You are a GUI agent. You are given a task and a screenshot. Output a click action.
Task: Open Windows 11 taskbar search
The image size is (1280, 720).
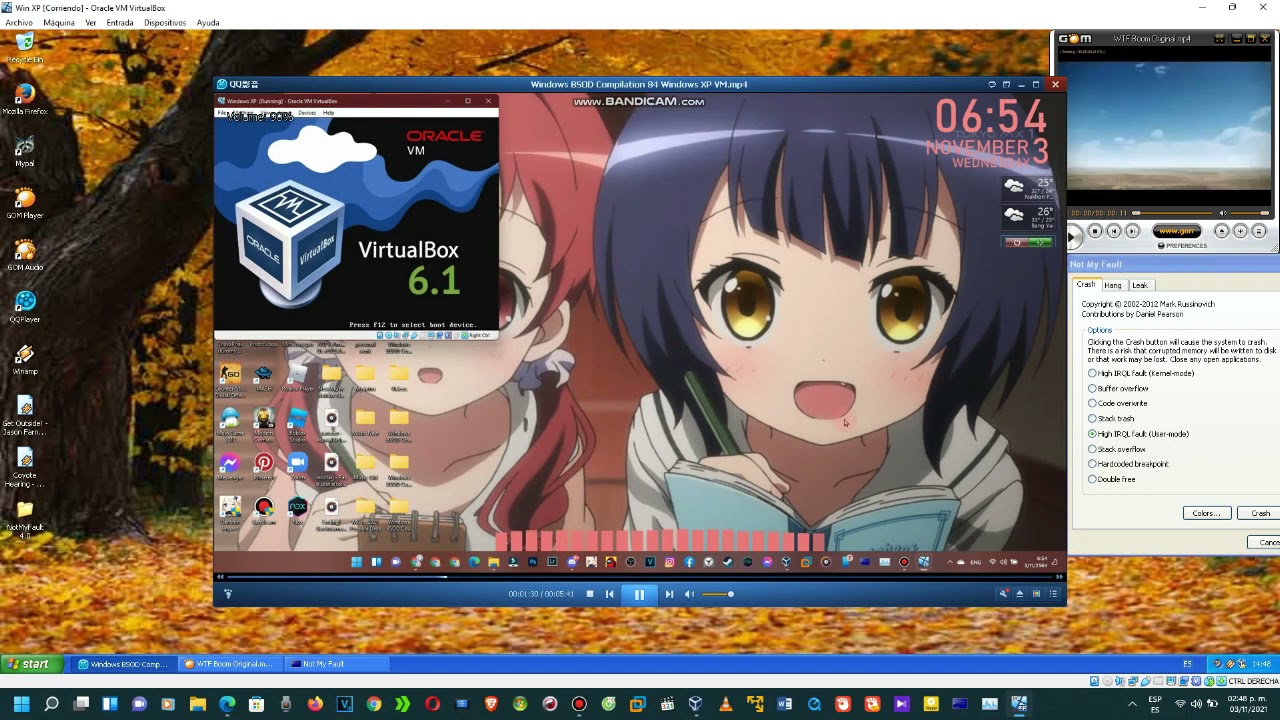point(51,704)
